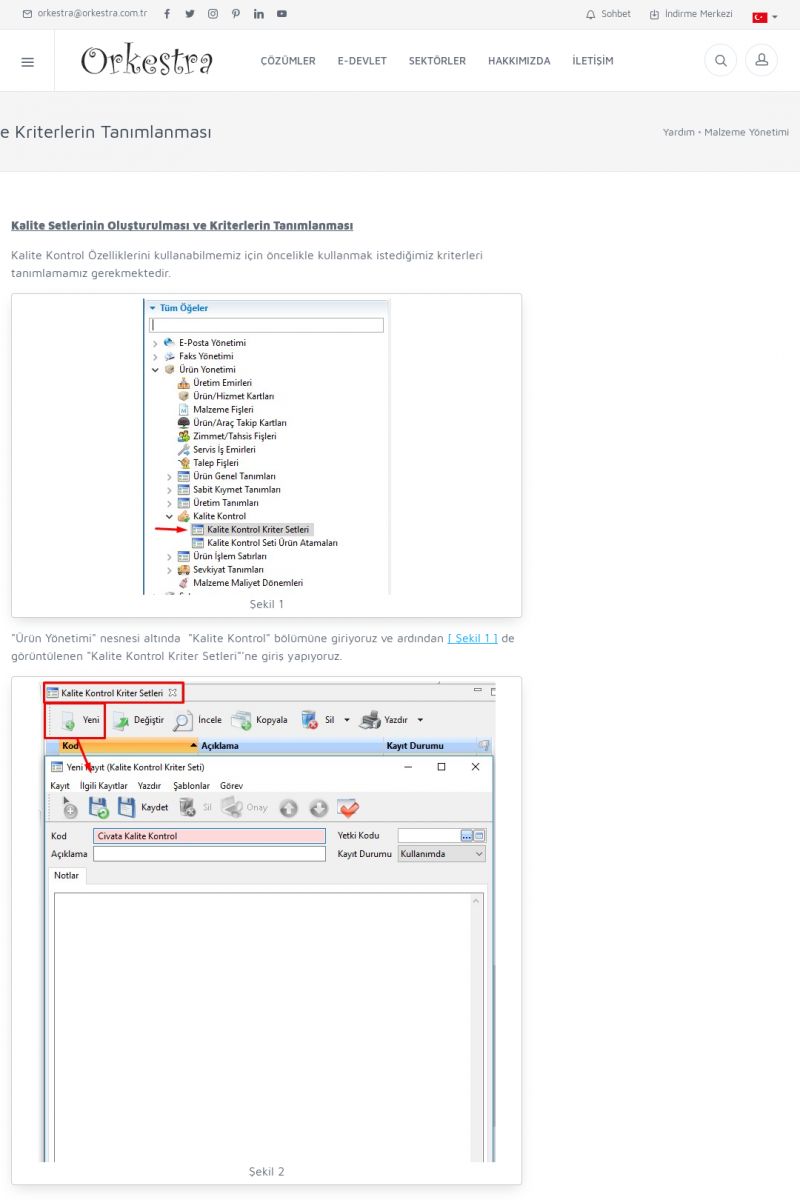Viewport: 800px width, 1200px height.
Task: Click the [ Şekil 1 ] reference link
Action: coord(472,638)
